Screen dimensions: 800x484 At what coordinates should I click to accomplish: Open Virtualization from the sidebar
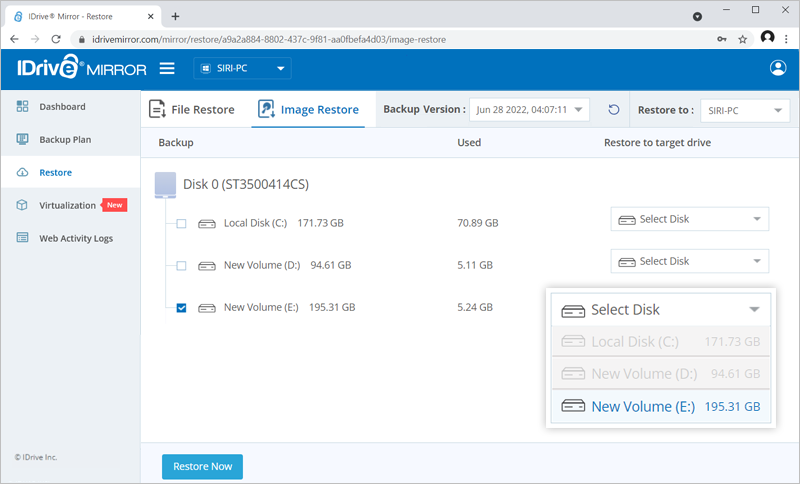70,205
